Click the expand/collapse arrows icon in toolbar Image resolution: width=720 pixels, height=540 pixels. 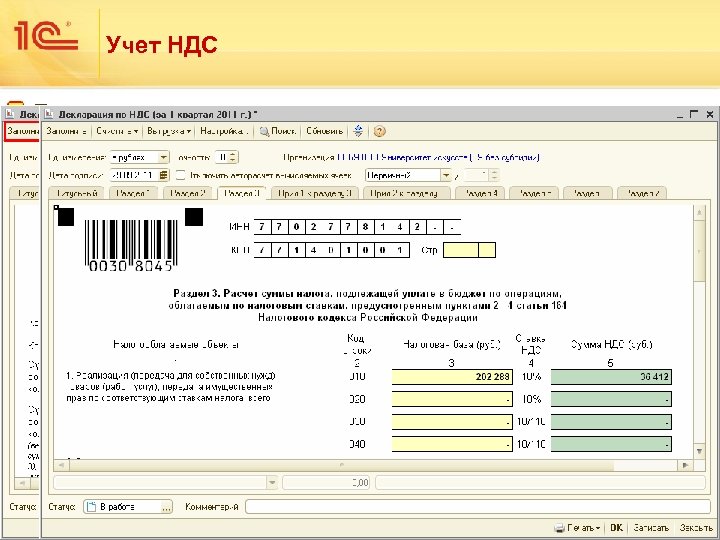tap(358, 131)
